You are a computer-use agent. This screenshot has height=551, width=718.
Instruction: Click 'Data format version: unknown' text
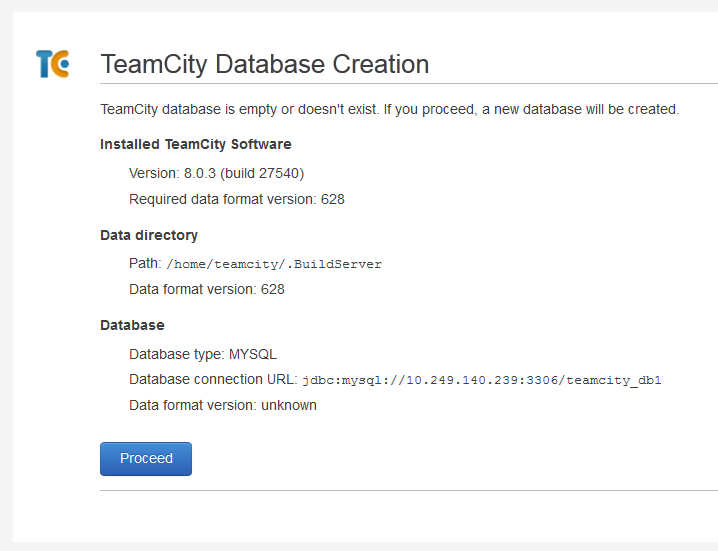[223, 405]
